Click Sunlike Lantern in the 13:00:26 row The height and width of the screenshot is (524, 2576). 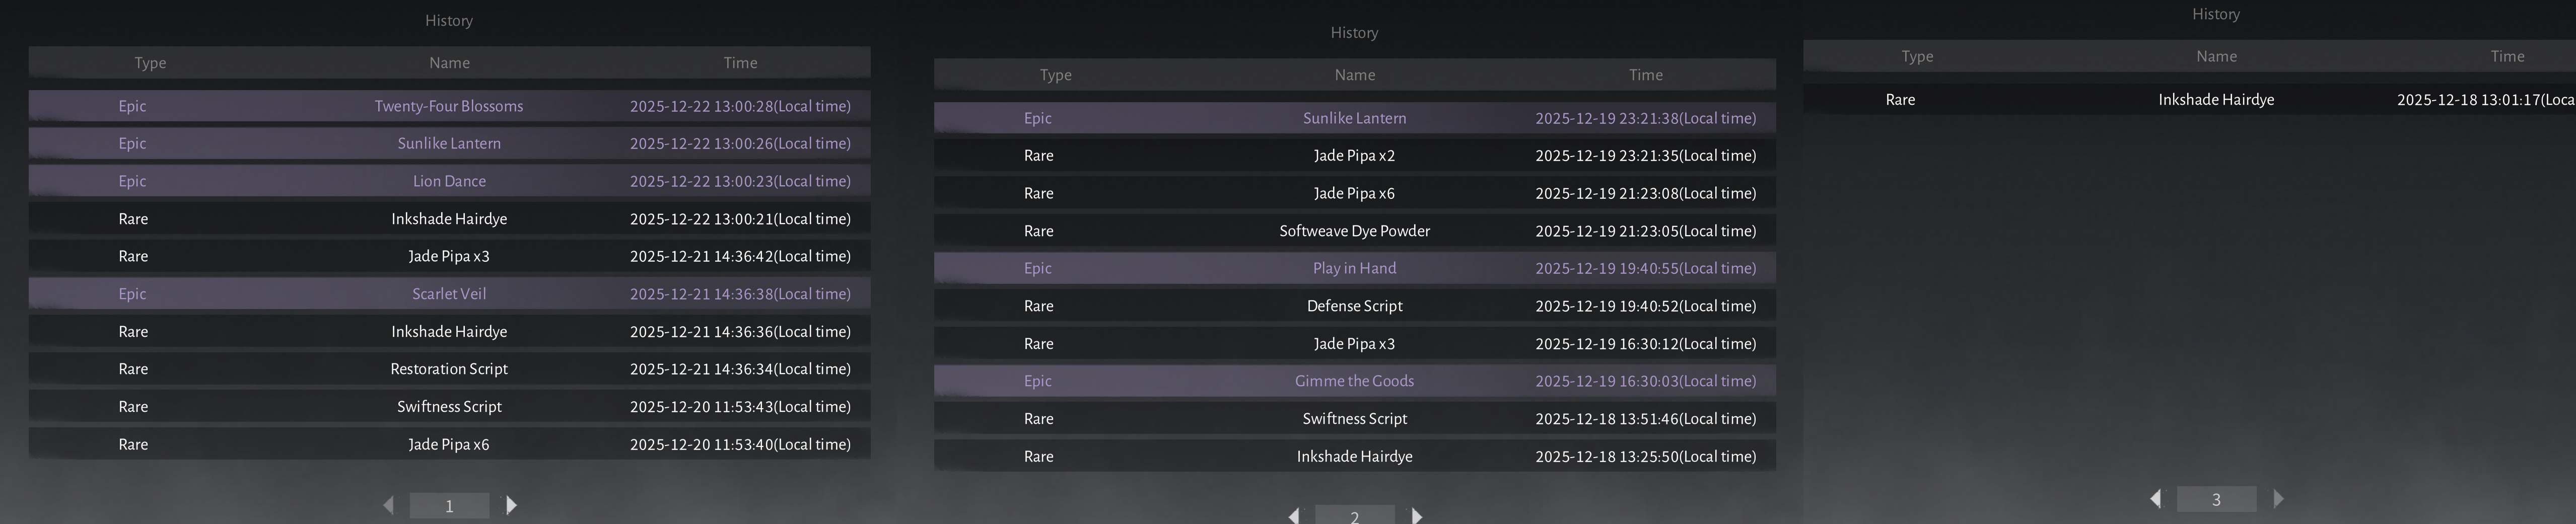[x=449, y=143]
